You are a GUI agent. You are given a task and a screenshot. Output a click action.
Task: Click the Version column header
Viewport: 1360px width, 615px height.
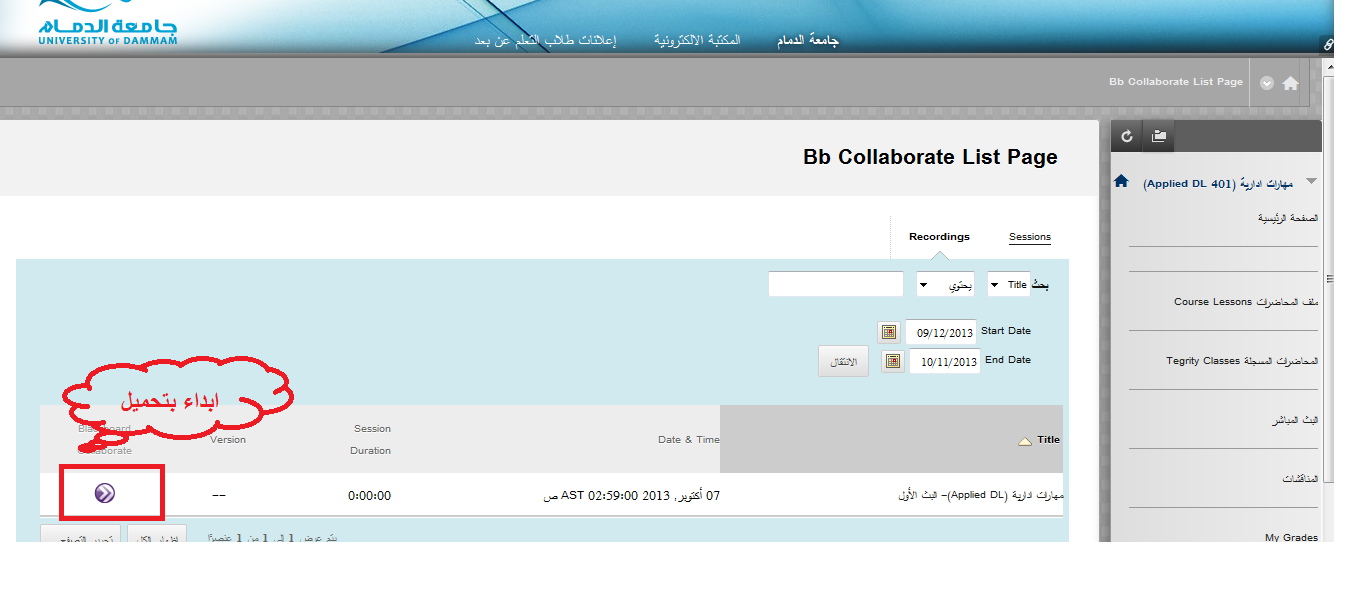point(228,440)
